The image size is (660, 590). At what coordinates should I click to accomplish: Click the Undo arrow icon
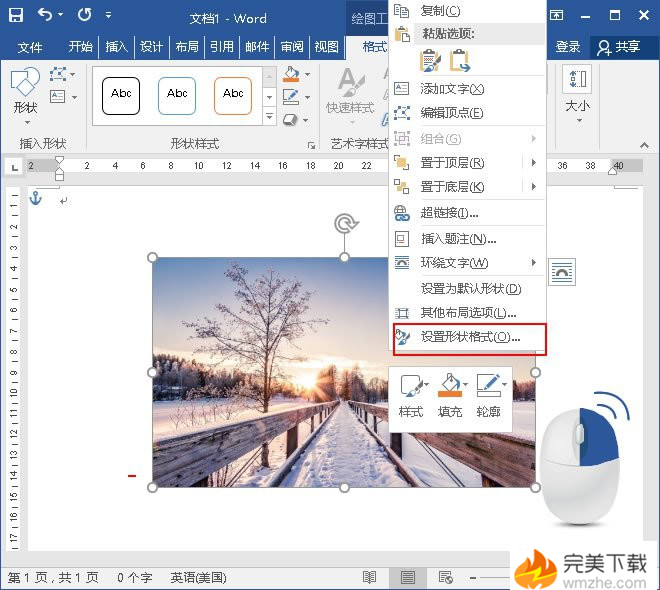point(45,15)
